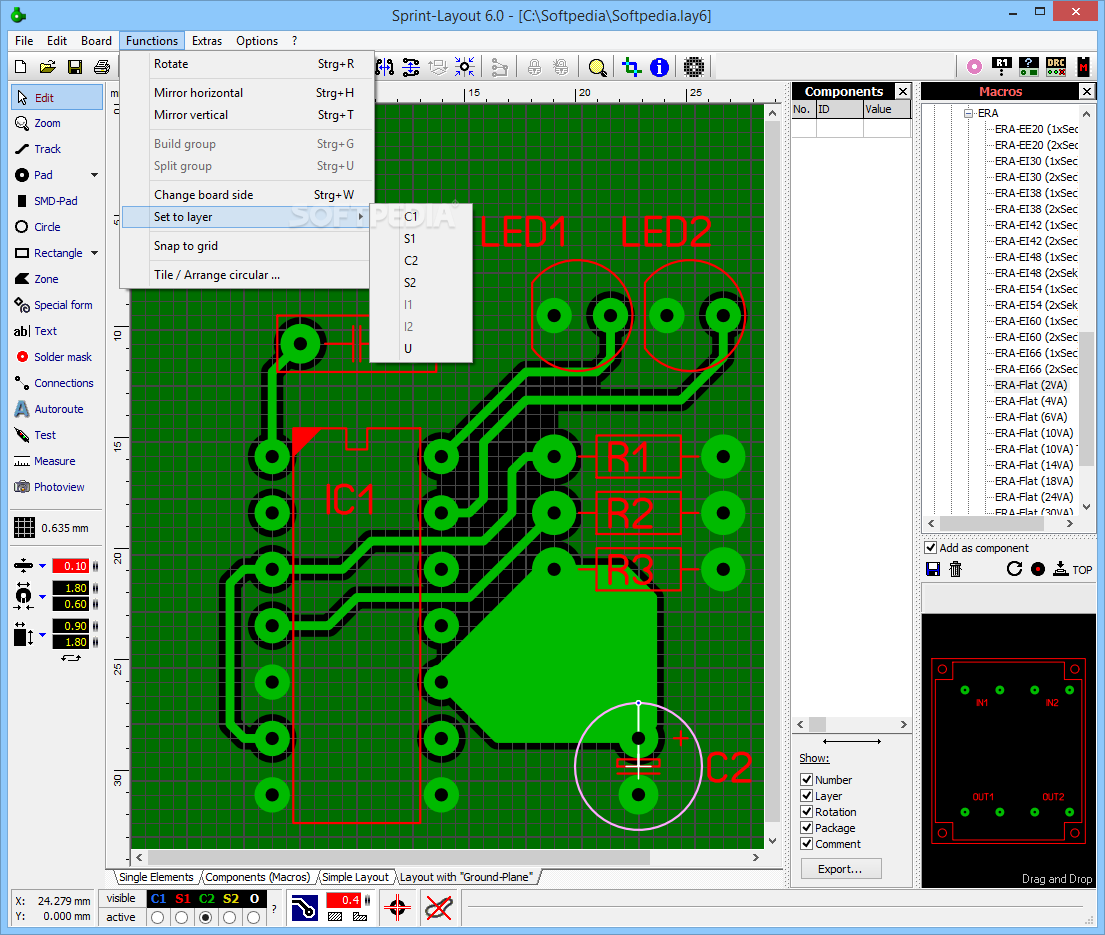Click the ground-plane icon in status bar
Viewport: 1105px width, 935px height.
coord(304,908)
